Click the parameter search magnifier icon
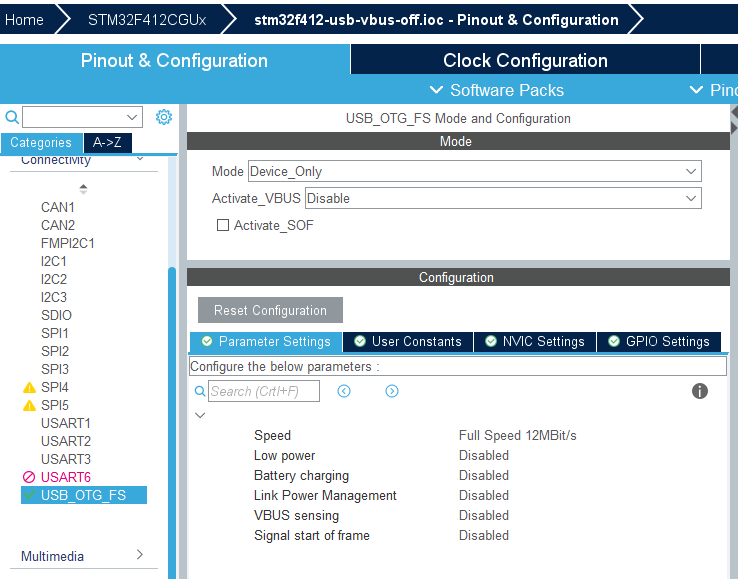The height and width of the screenshot is (579, 738). pos(200,391)
